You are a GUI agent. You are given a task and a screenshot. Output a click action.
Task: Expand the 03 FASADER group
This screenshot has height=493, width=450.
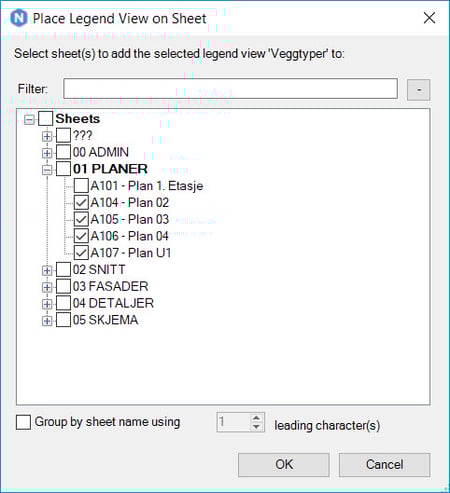click(47, 287)
